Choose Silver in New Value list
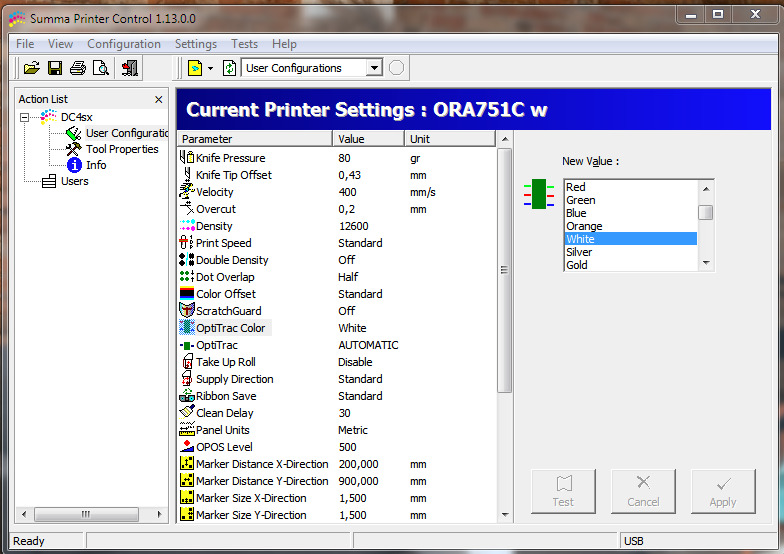Screen dimensions: 784x554 coord(631,252)
